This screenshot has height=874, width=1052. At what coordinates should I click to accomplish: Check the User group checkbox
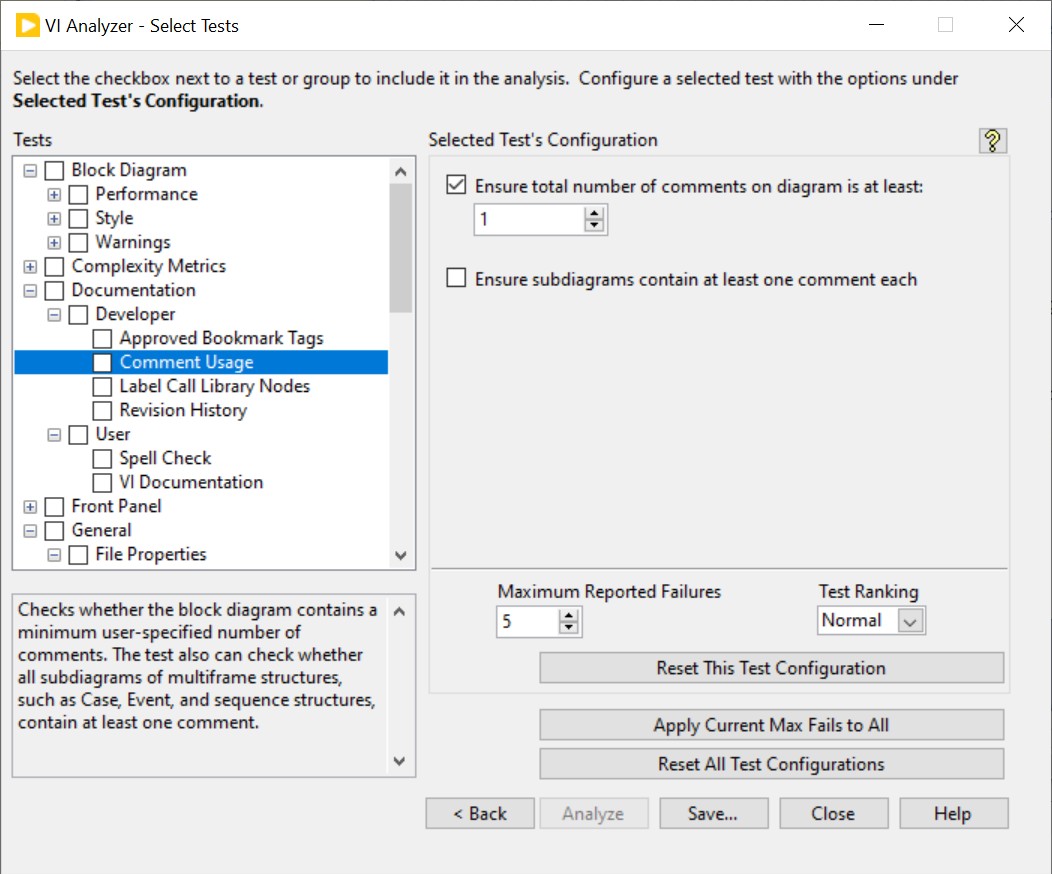pos(78,435)
